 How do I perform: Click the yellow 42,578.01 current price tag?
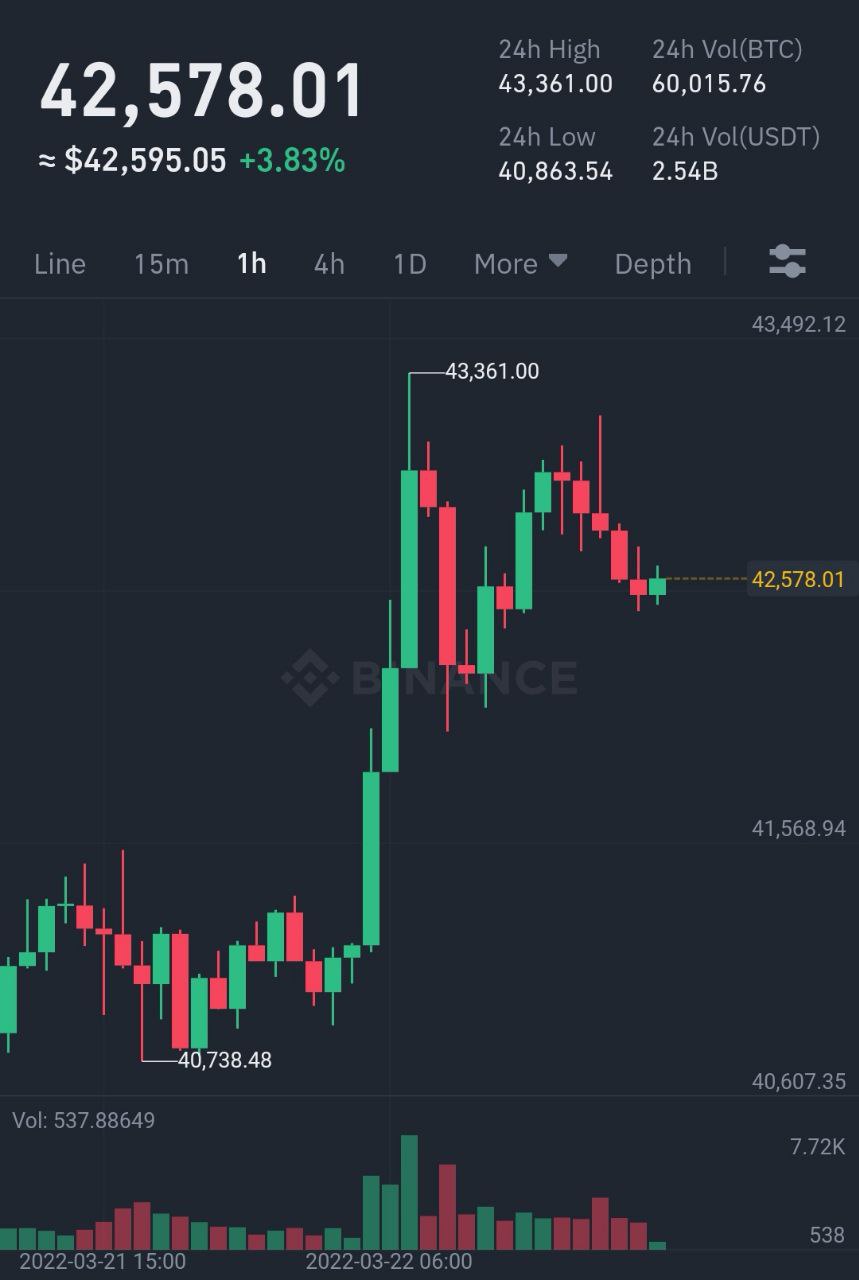[x=798, y=579]
